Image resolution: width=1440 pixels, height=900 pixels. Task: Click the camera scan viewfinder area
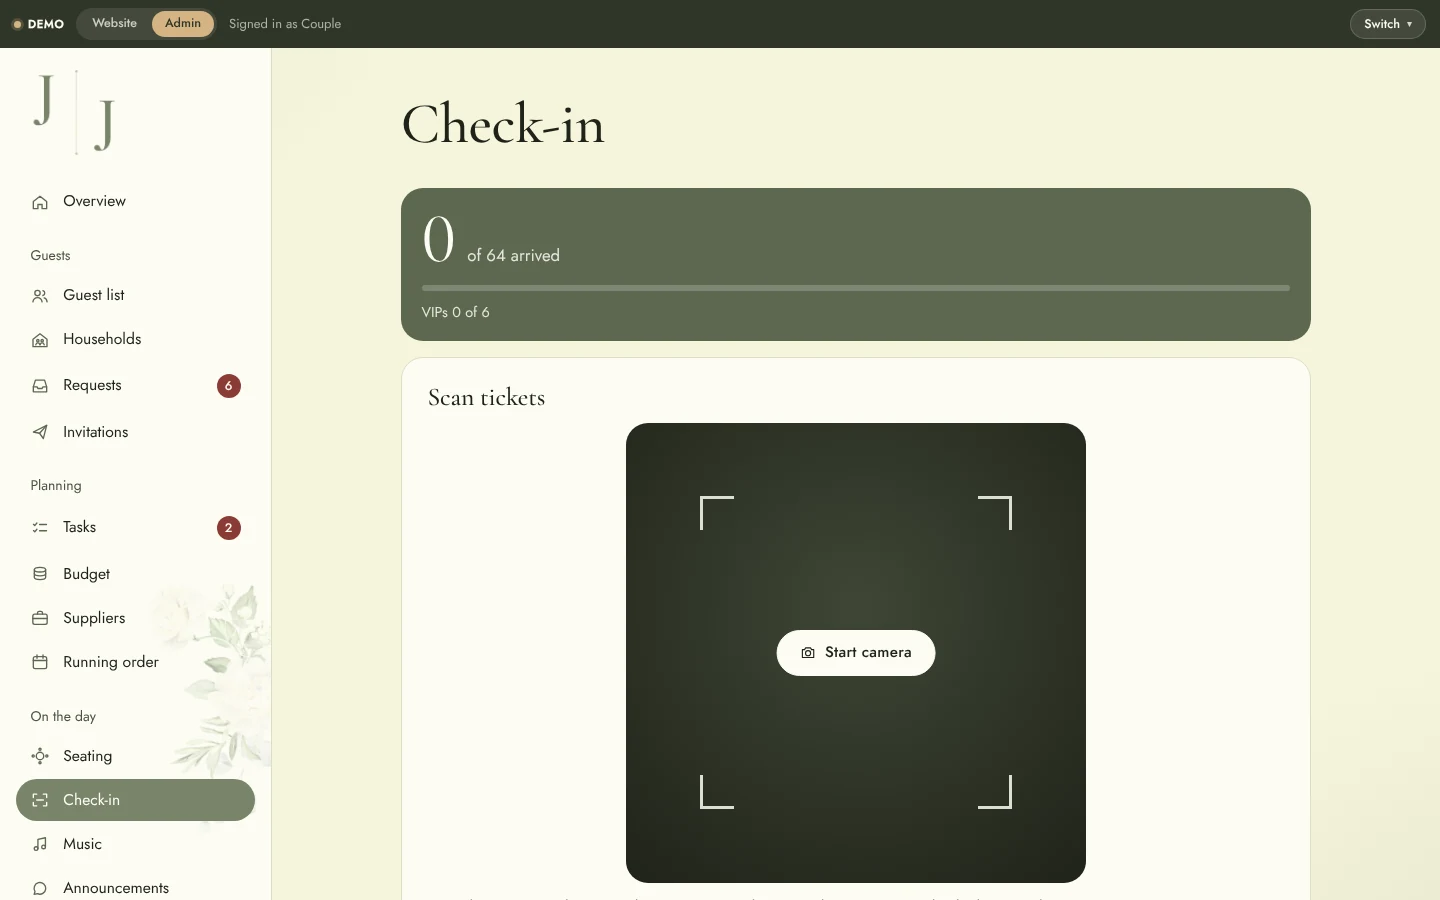click(856, 653)
